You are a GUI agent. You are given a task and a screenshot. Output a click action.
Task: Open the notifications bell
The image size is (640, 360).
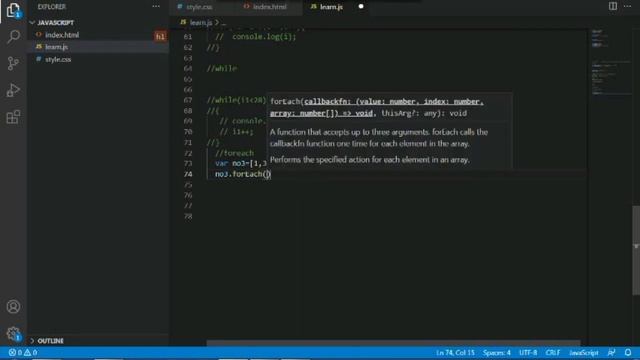click(628, 352)
